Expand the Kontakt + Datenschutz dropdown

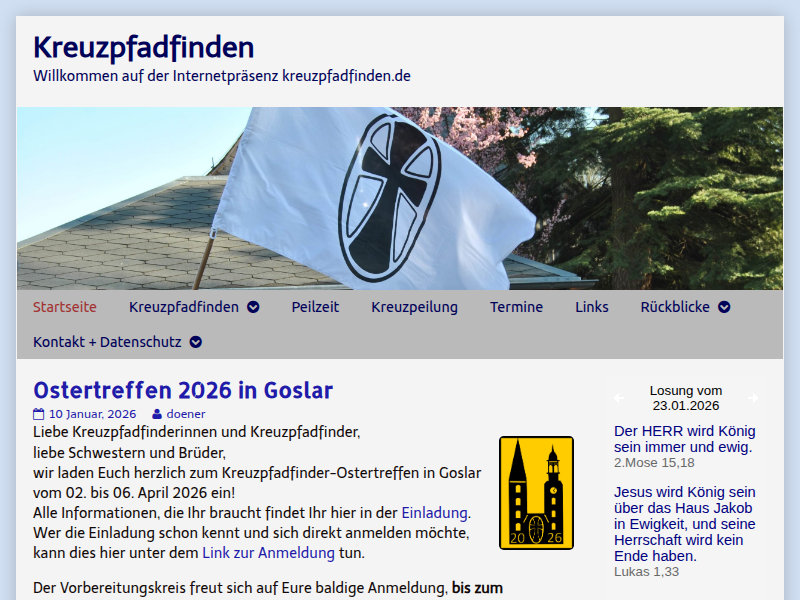[x=196, y=342]
